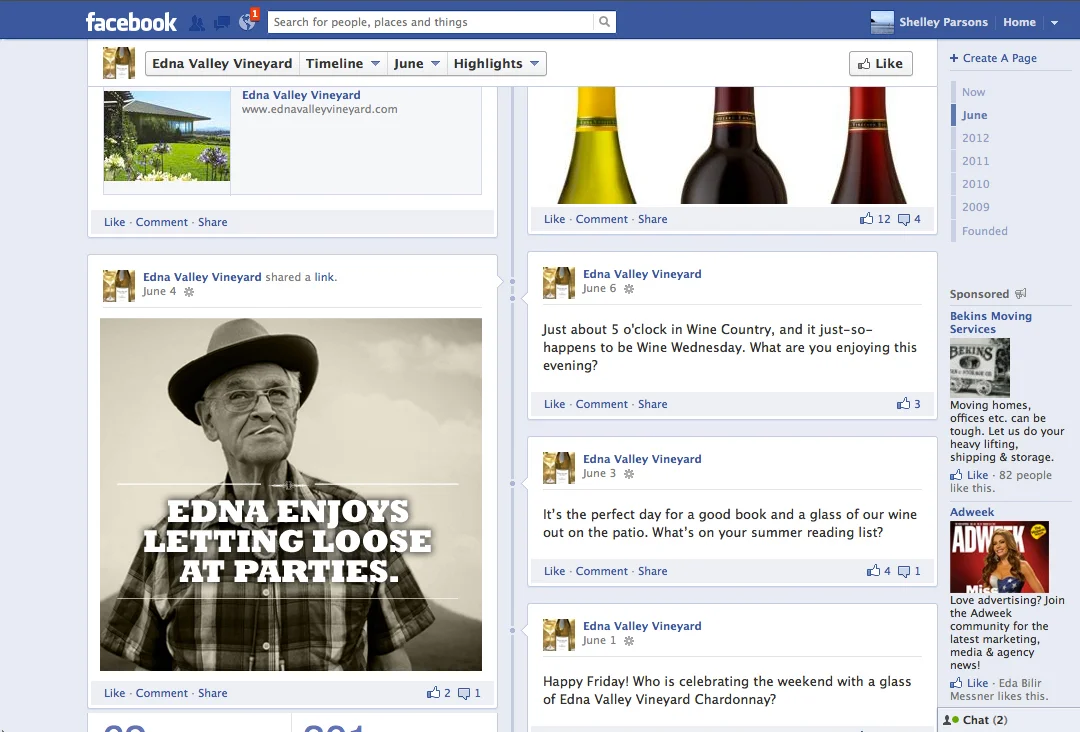Click the likes thumb icon on June 3 post
Screen dimensions: 1080x732
tap(873, 570)
